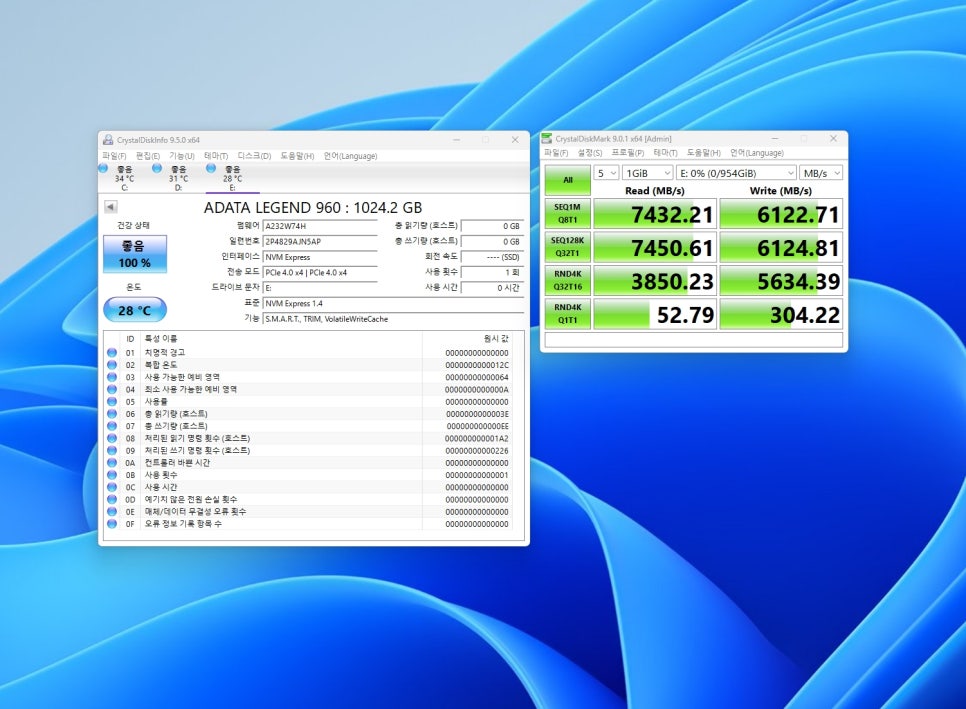Click the 100 % health status box

[135, 255]
